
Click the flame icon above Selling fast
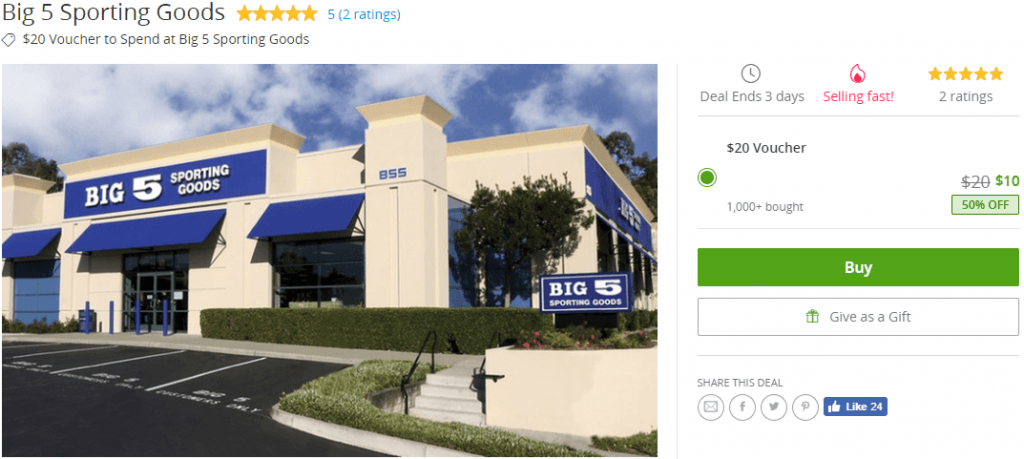point(857,74)
